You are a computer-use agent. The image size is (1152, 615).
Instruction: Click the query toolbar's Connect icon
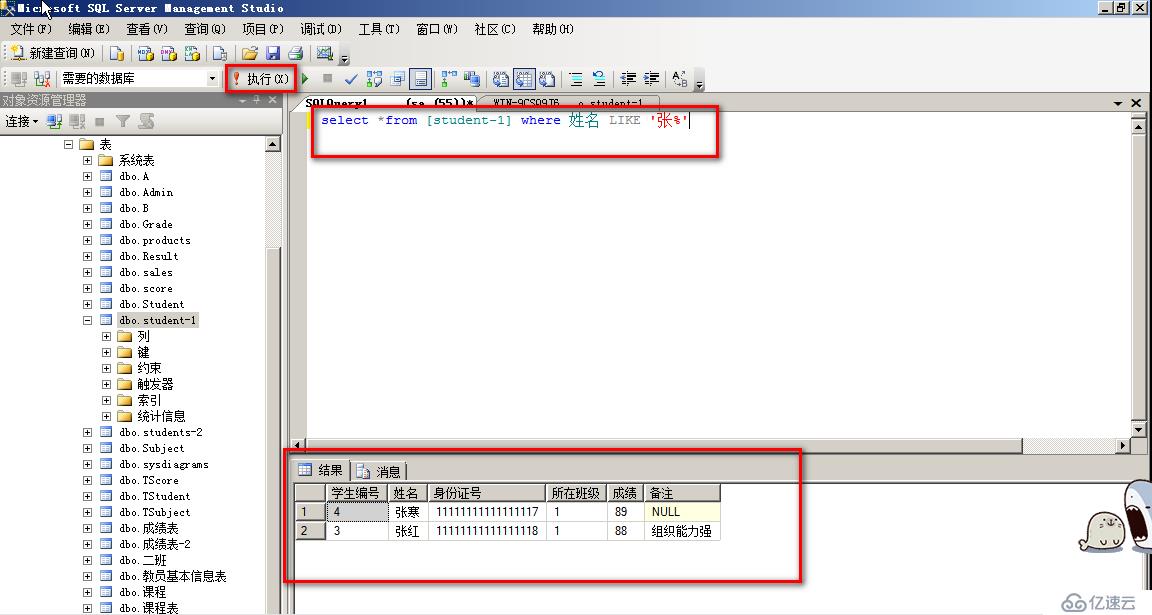coord(19,79)
